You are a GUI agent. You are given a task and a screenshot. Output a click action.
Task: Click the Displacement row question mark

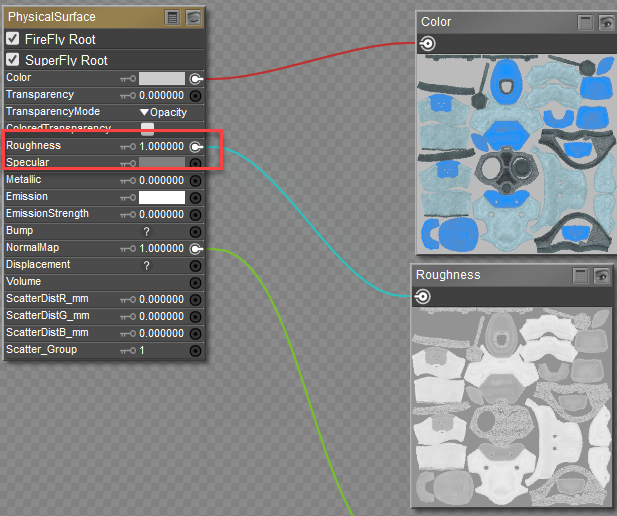click(x=146, y=265)
